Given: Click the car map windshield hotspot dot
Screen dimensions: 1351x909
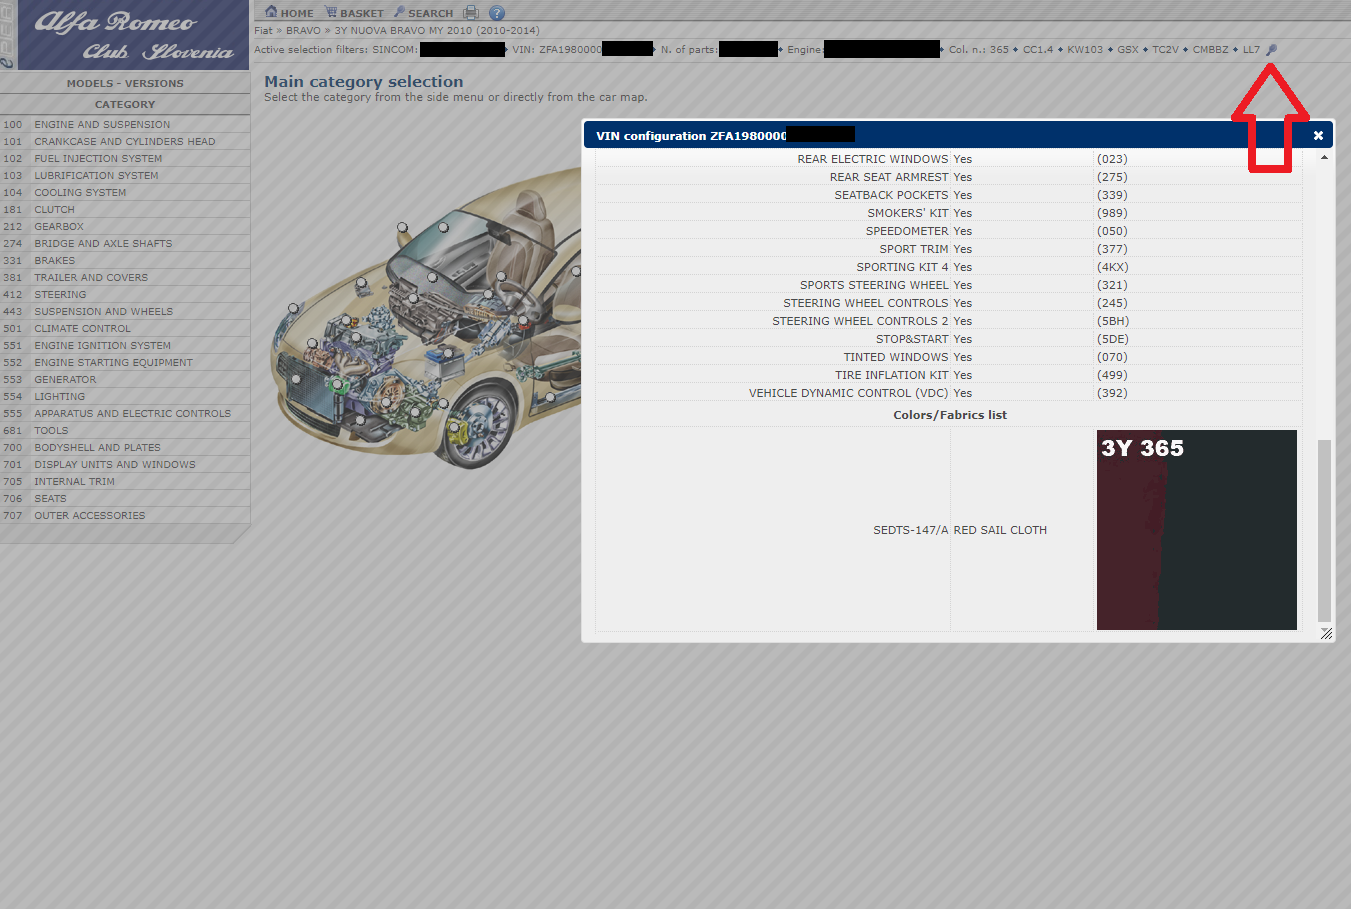Looking at the screenshot, I should coord(443,227).
